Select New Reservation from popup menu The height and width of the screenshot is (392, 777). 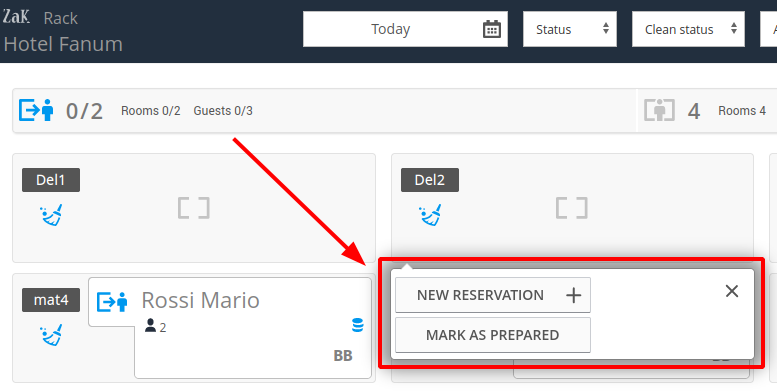[493, 295]
